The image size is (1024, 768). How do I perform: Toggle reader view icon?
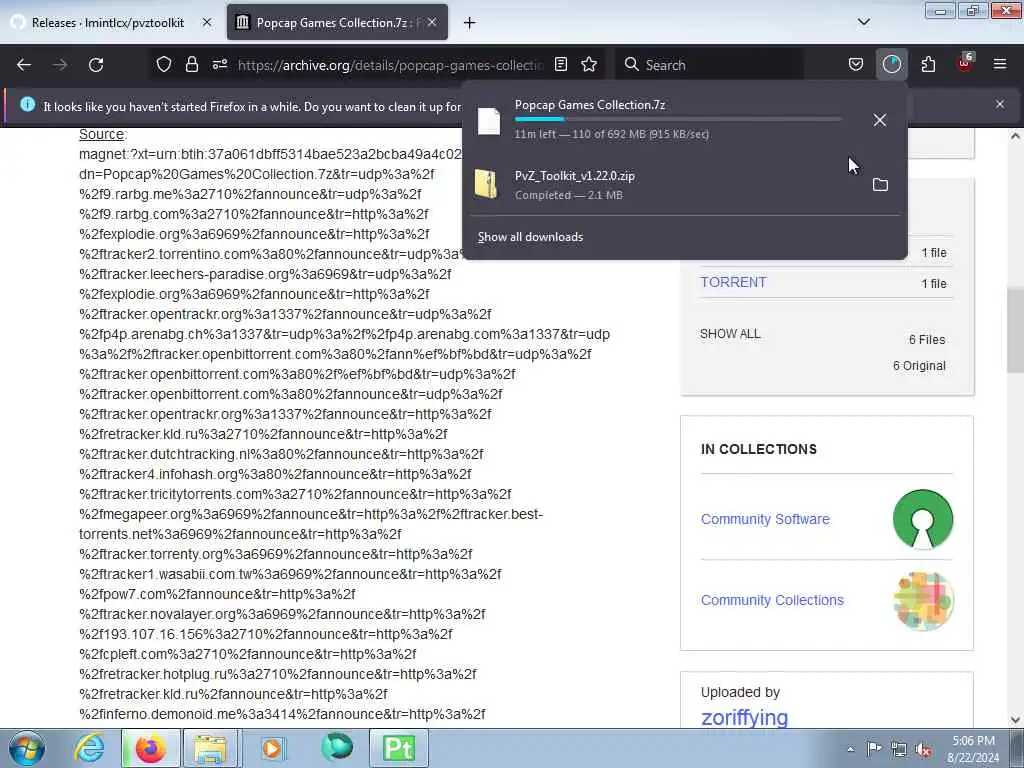(561, 64)
